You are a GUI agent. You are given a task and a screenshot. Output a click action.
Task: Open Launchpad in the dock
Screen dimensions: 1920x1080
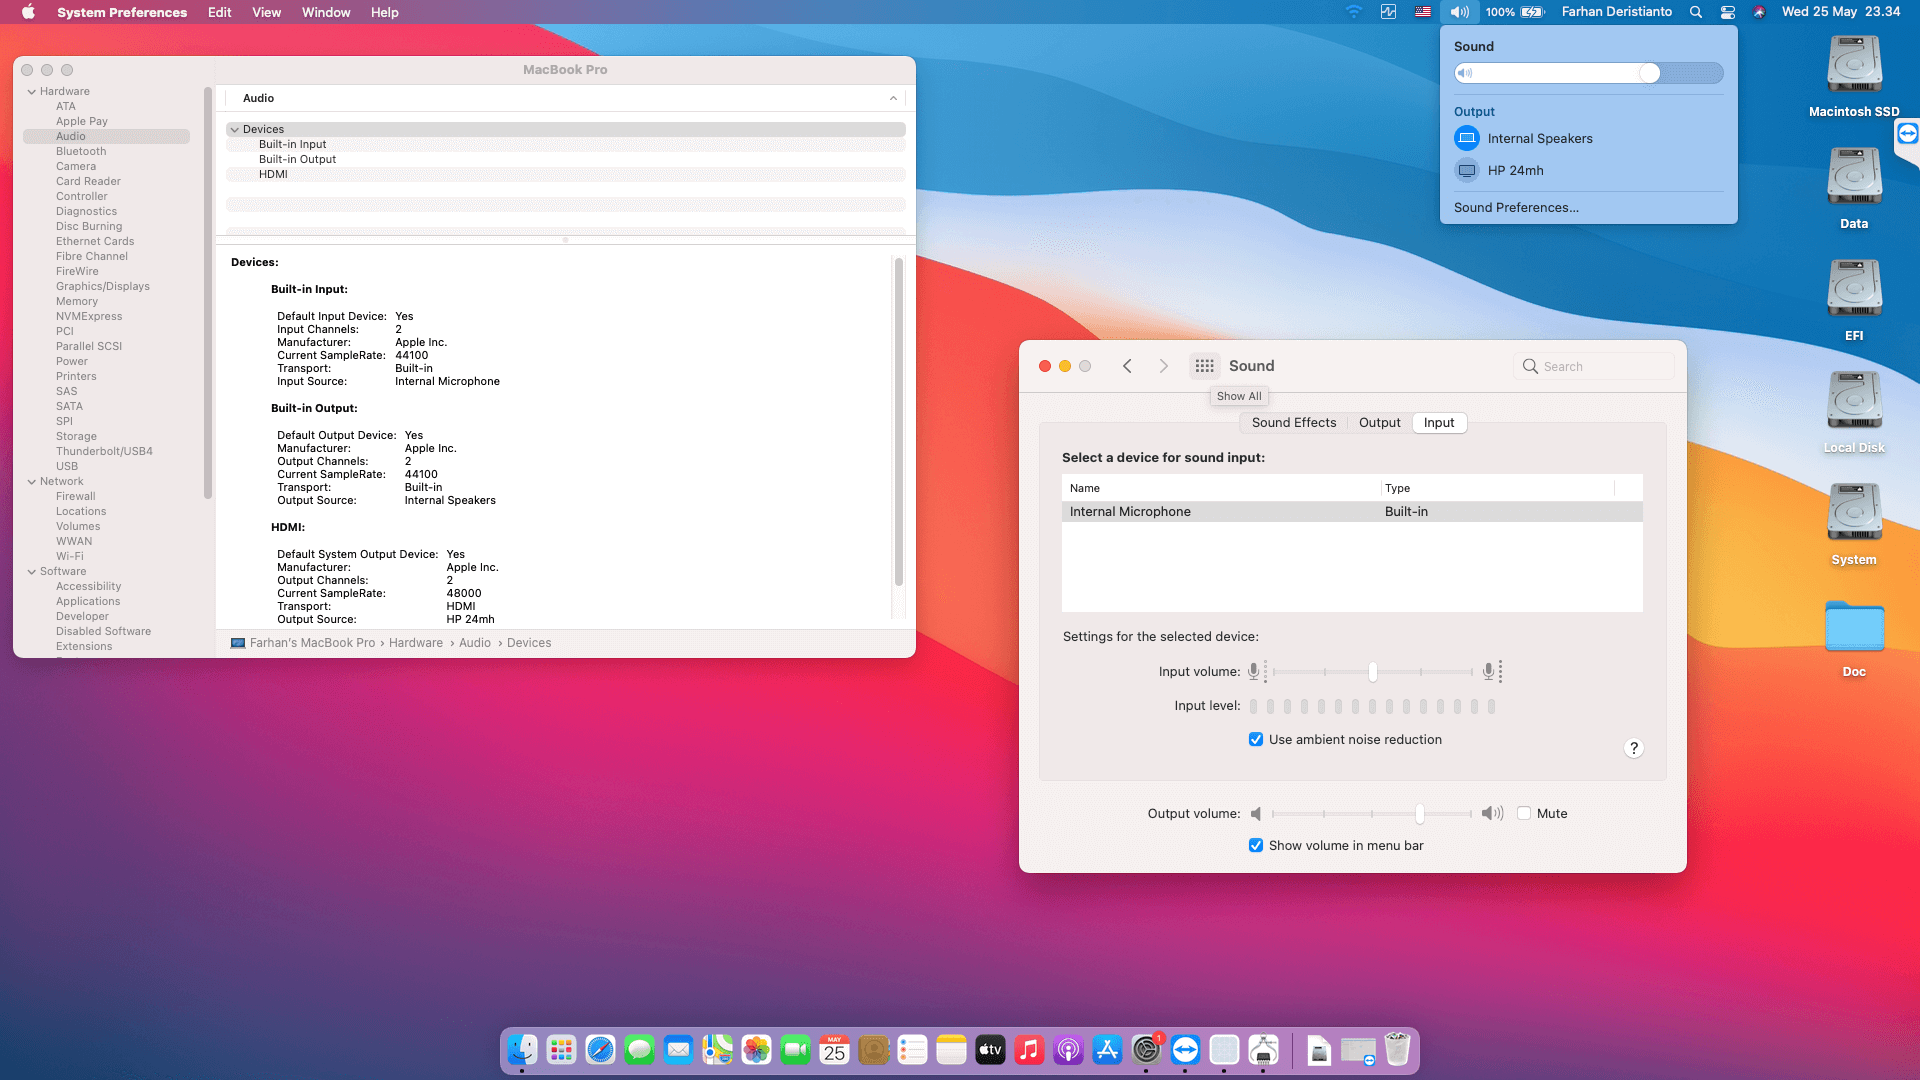[x=561, y=1050]
